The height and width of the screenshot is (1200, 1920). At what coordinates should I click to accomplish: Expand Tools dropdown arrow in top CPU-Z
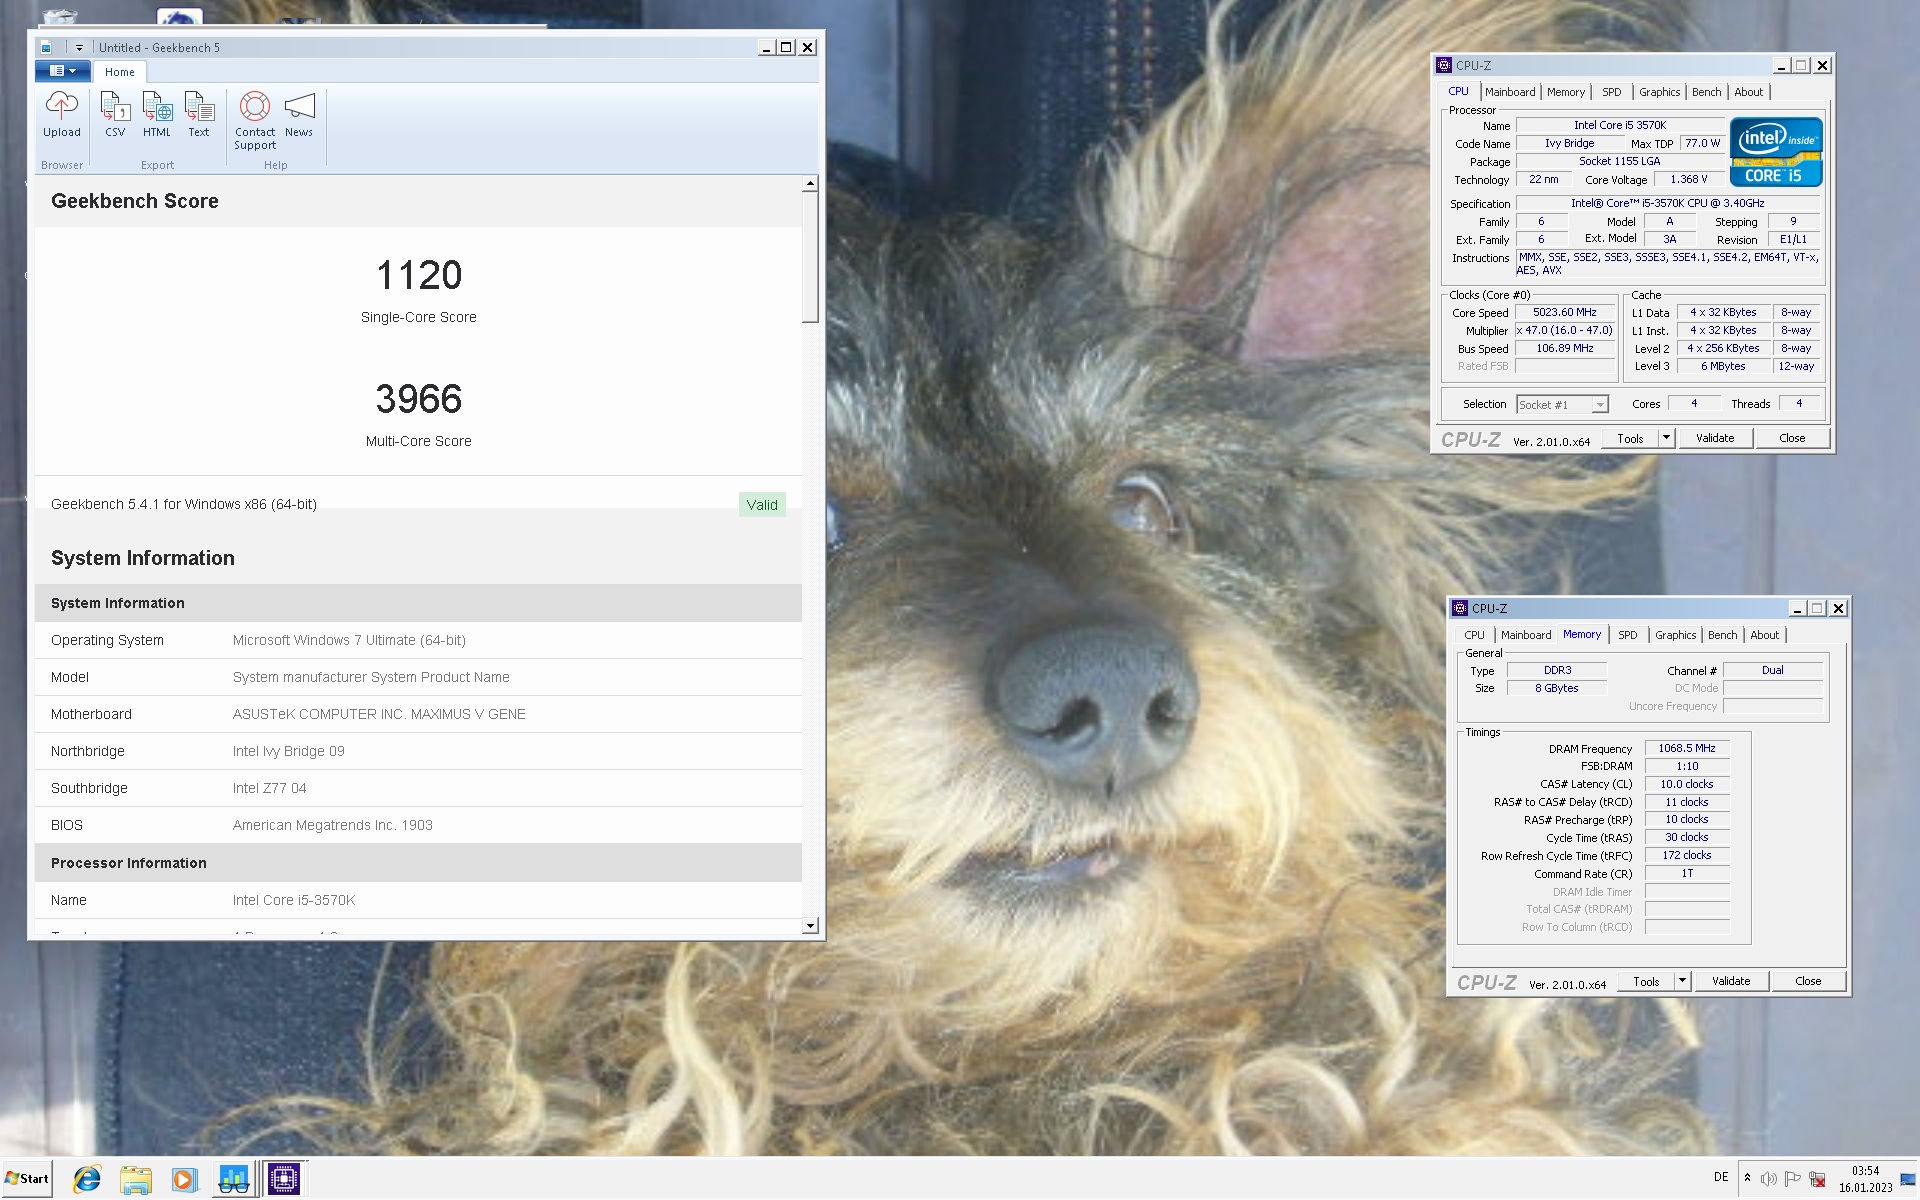pos(1666,439)
